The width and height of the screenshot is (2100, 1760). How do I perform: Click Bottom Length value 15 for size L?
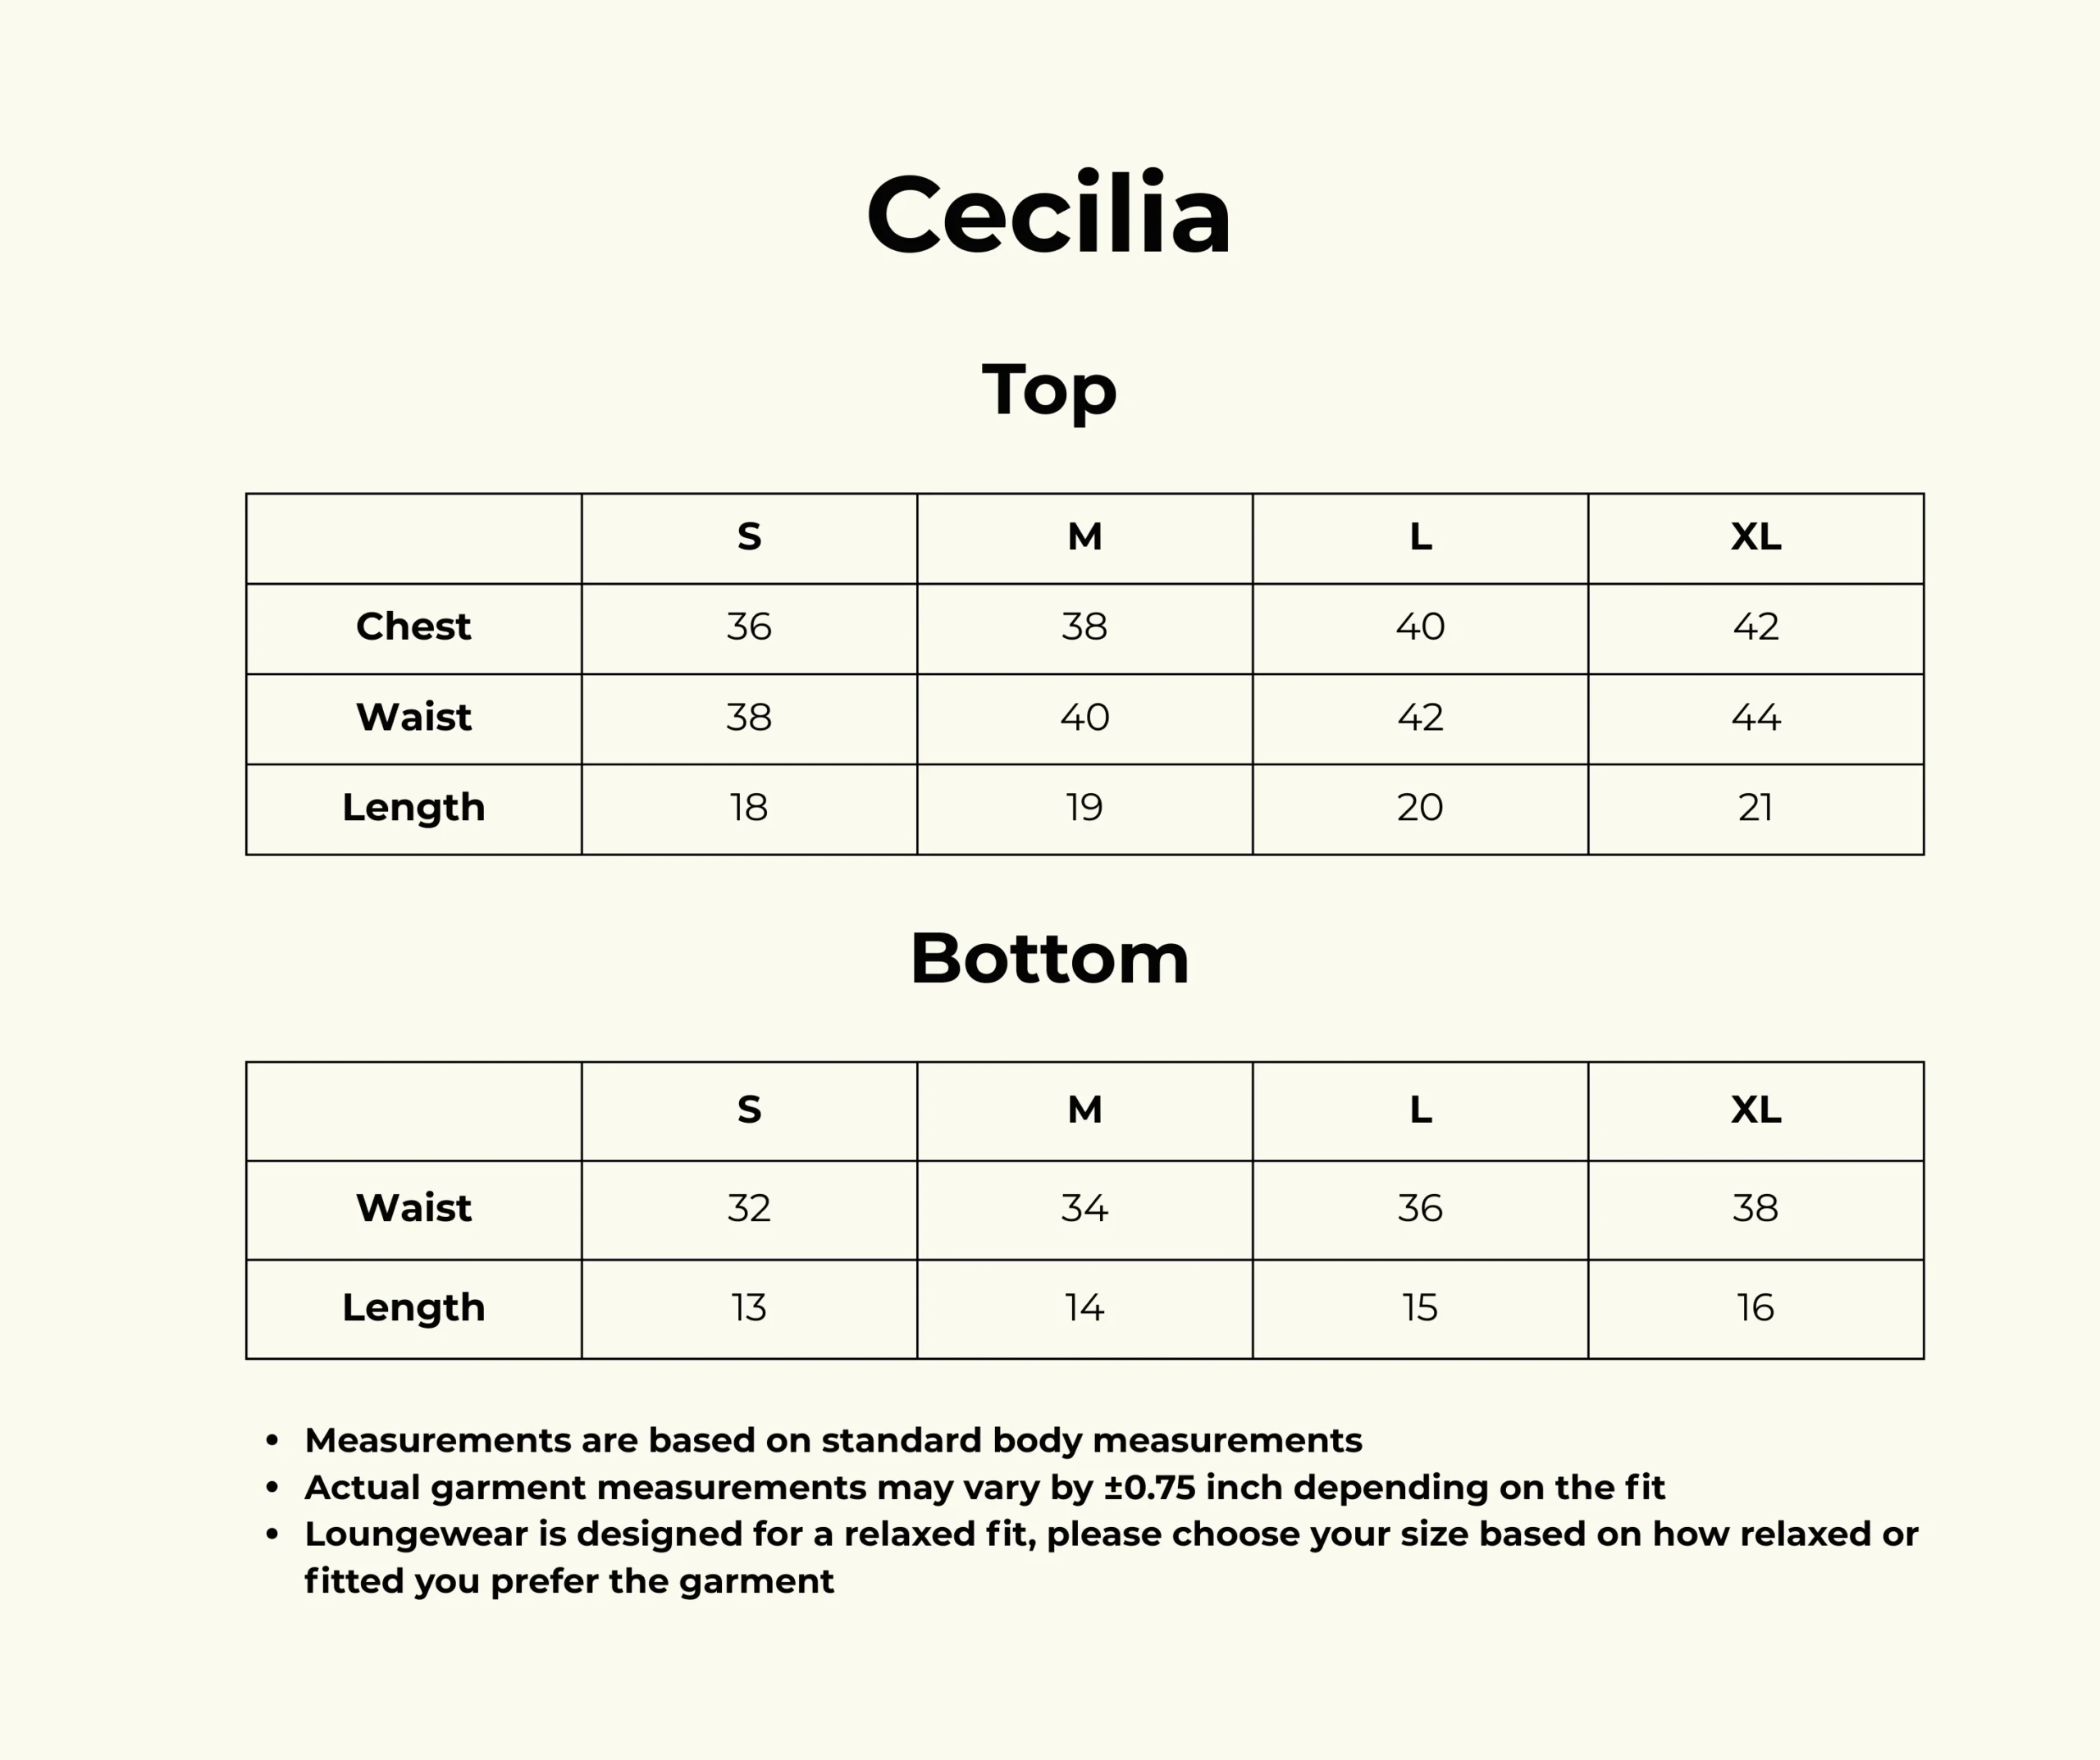[1420, 1307]
